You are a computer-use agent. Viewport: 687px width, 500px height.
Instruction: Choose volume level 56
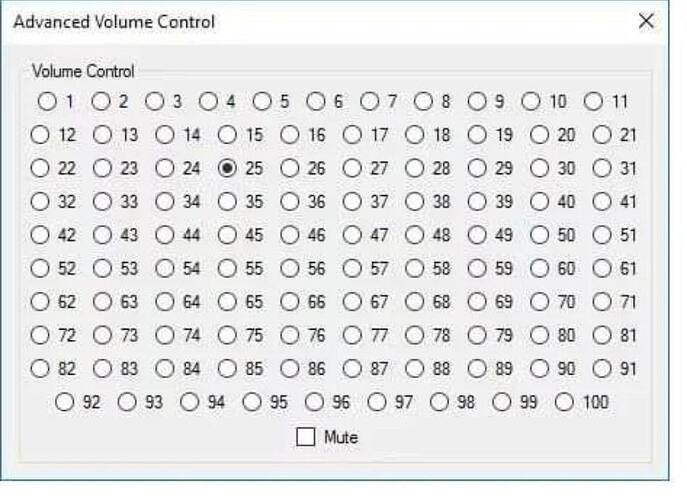tap(290, 268)
